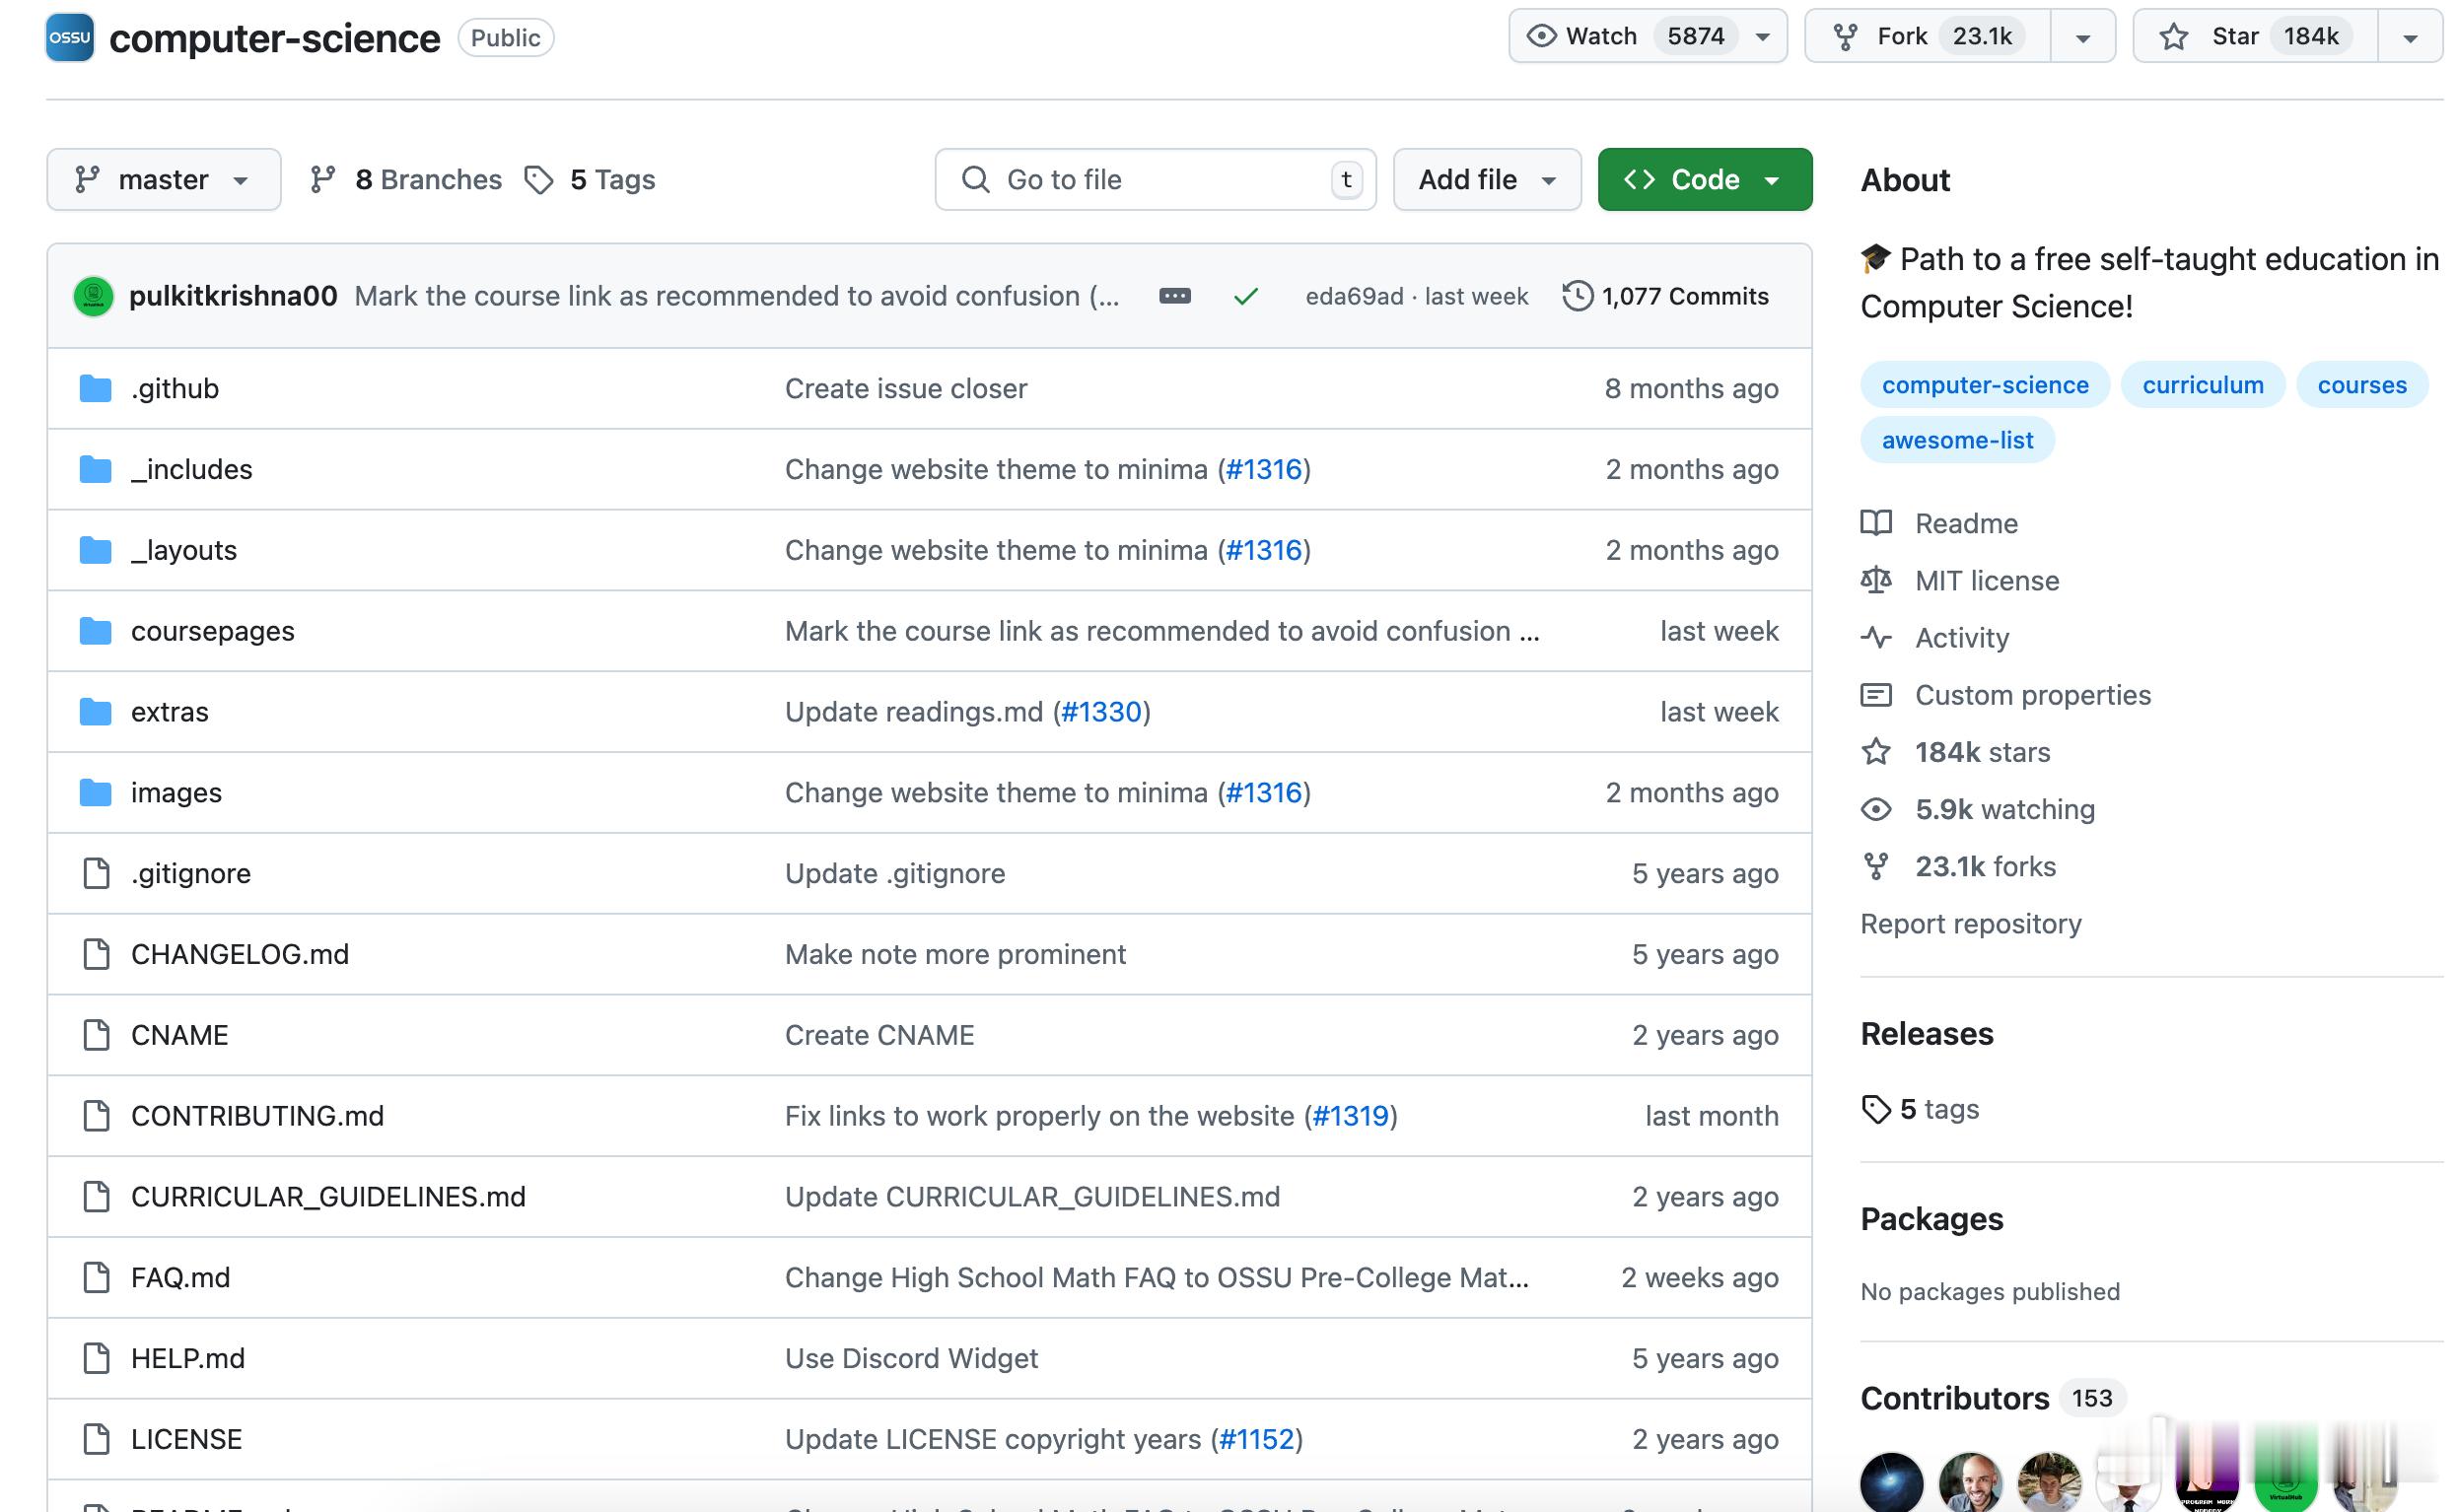Expand the Add file dropdown
The width and height of the screenshot is (2457, 1512).
point(1486,180)
